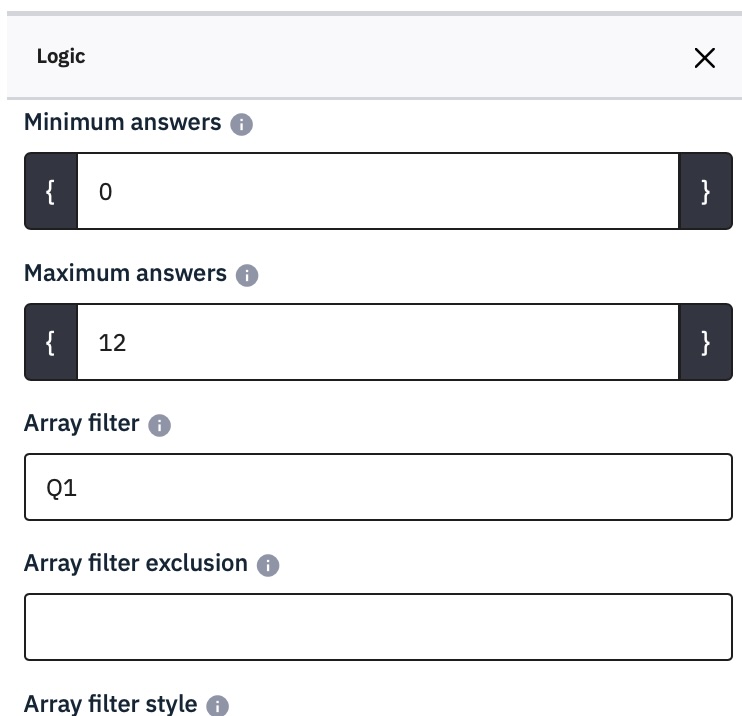Click the Array filter style info icon
The image size is (742, 716).
coord(217,705)
